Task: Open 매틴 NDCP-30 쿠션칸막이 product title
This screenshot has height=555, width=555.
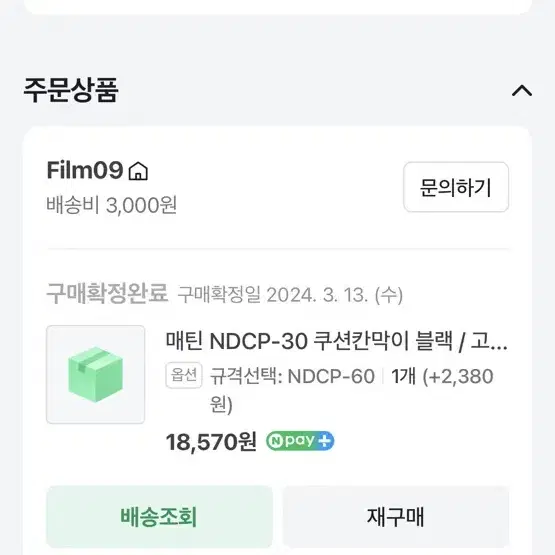Action: pyautogui.click(x=337, y=341)
